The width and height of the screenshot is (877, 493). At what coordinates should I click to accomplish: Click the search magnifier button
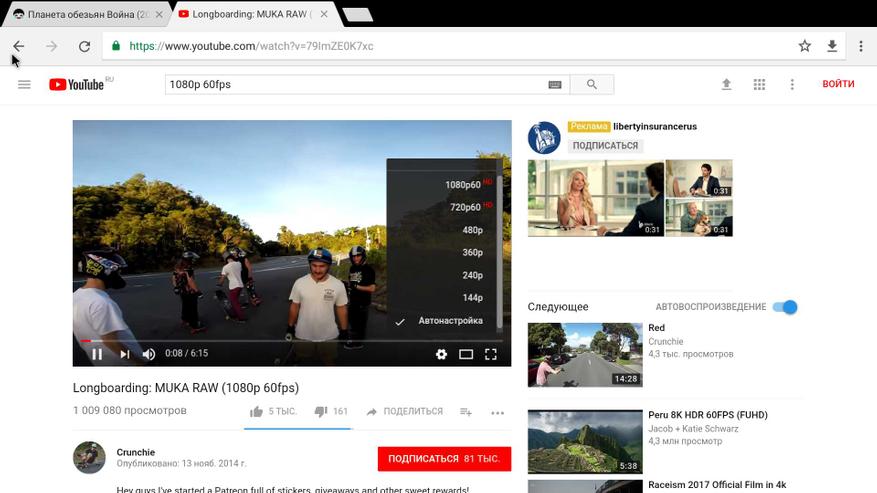point(592,85)
